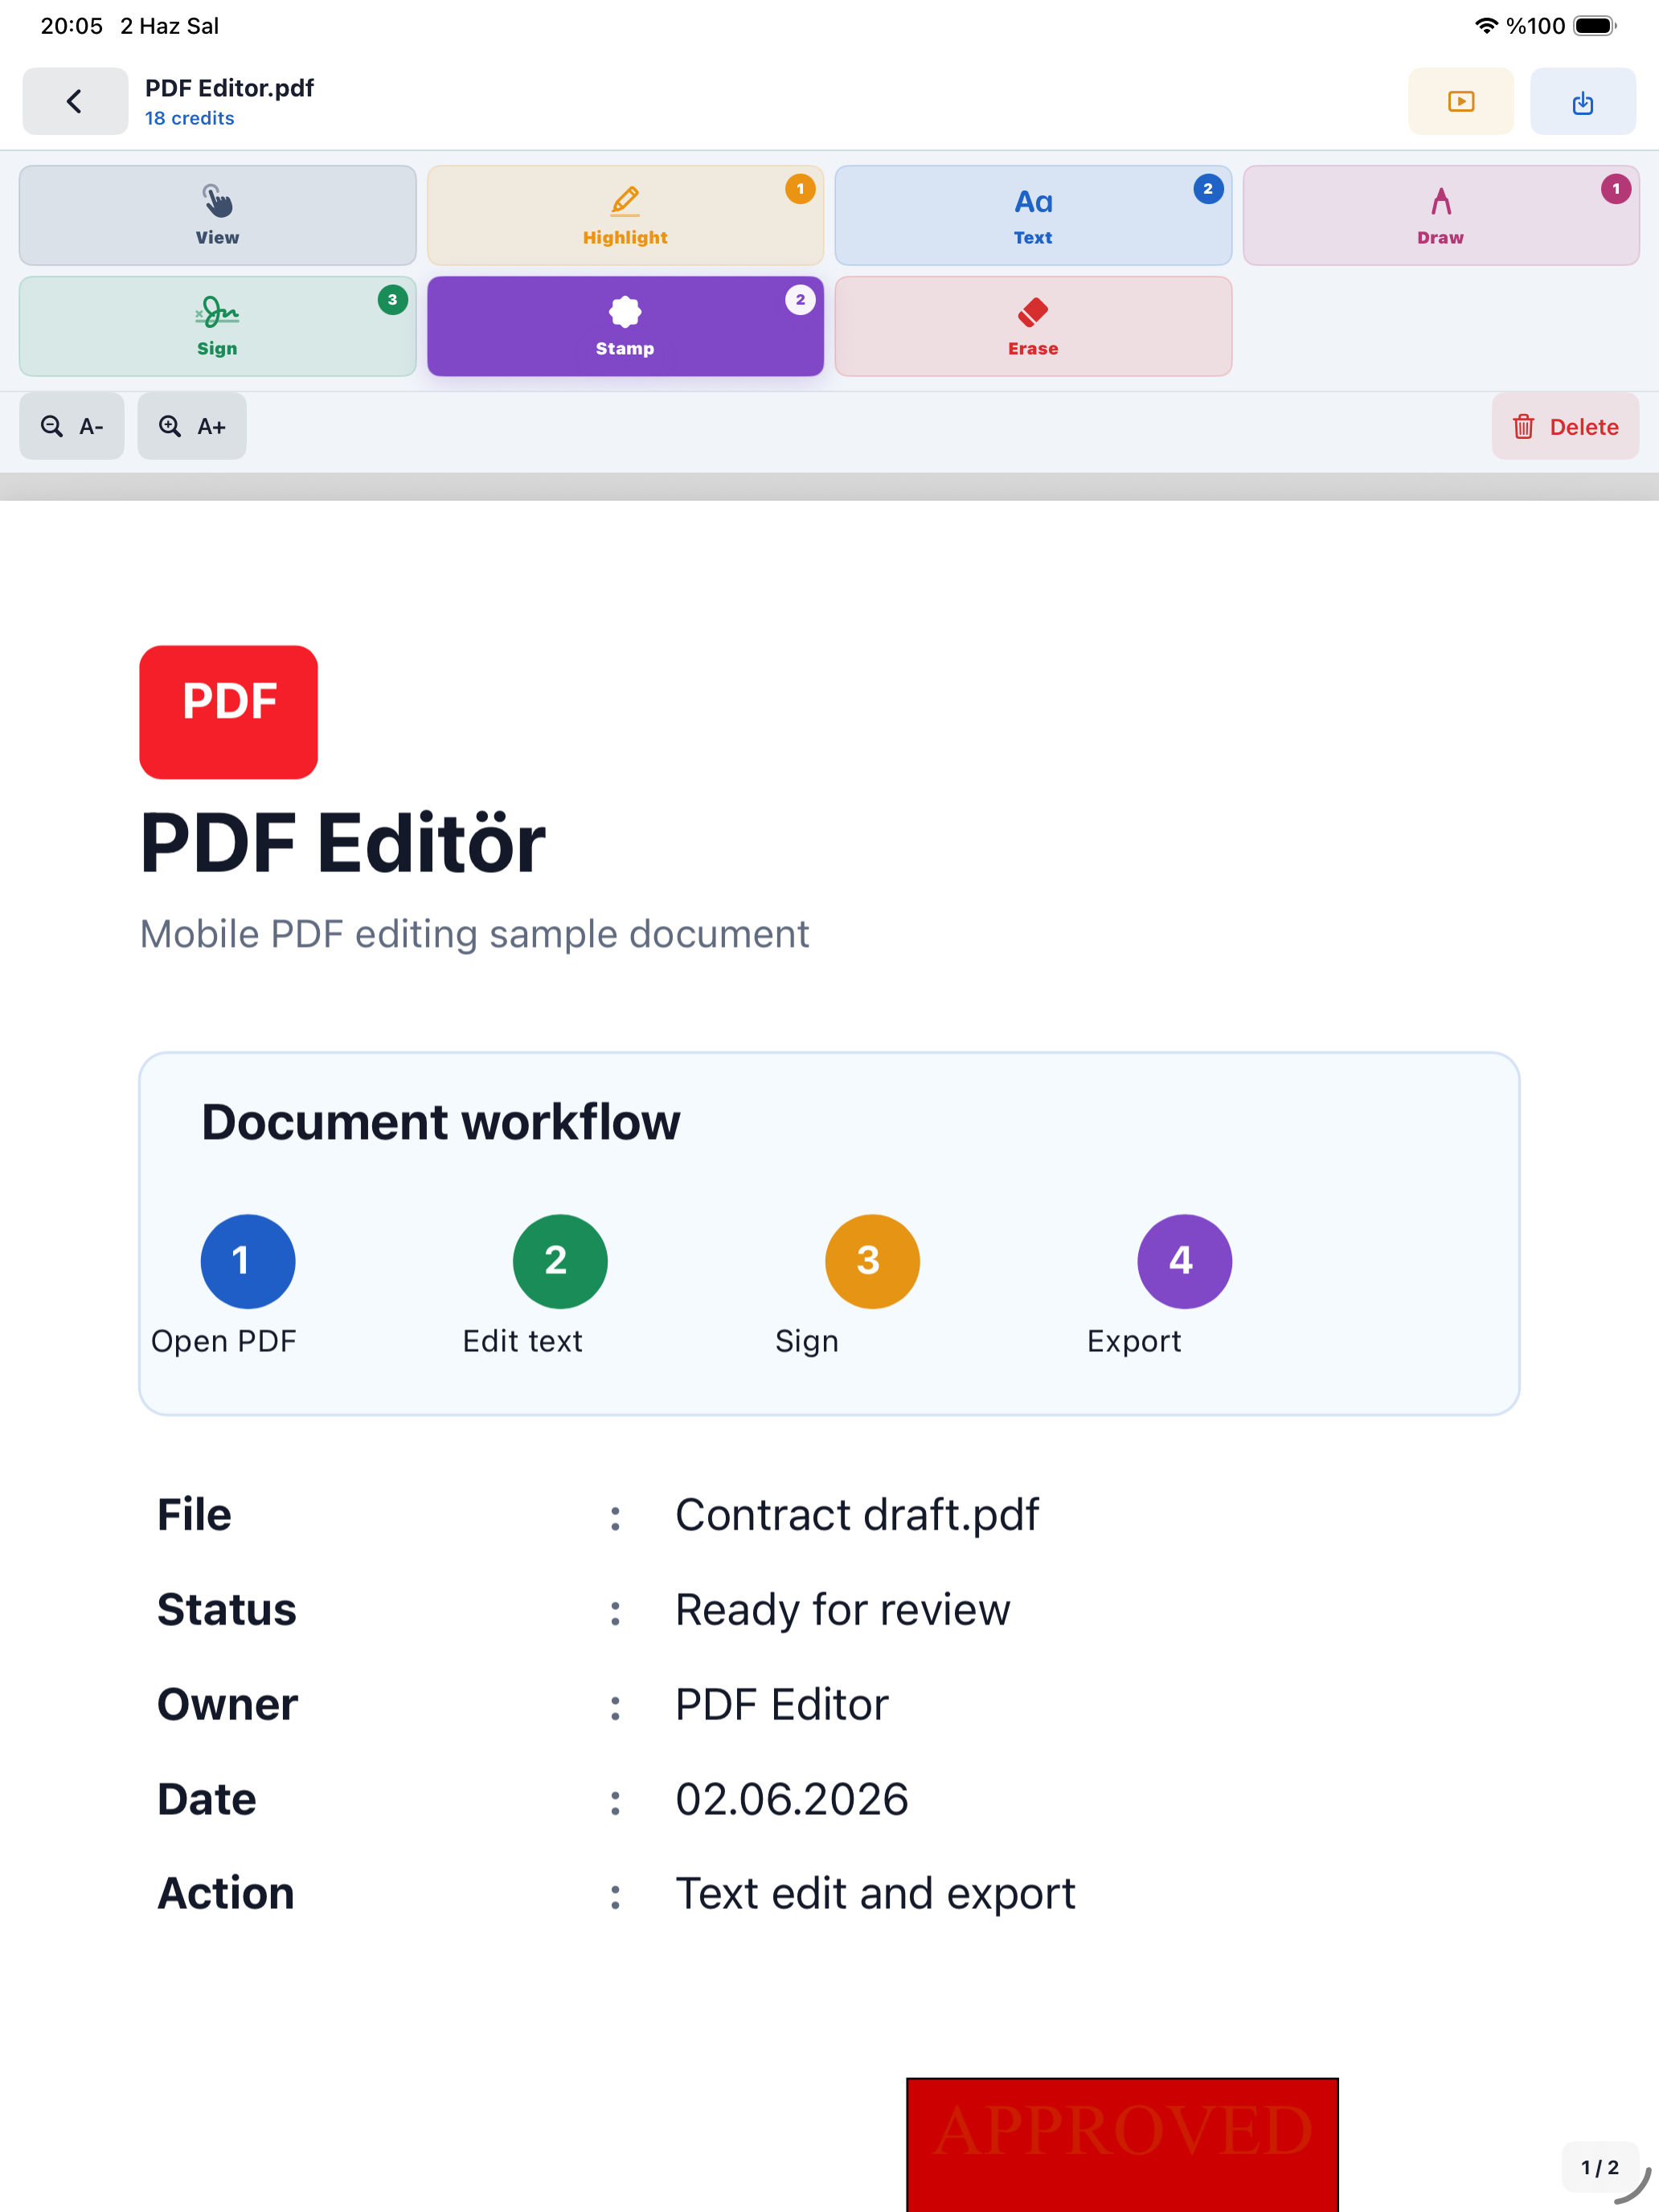
Task: Tap the 20:05 clock
Action: pos(71,26)
